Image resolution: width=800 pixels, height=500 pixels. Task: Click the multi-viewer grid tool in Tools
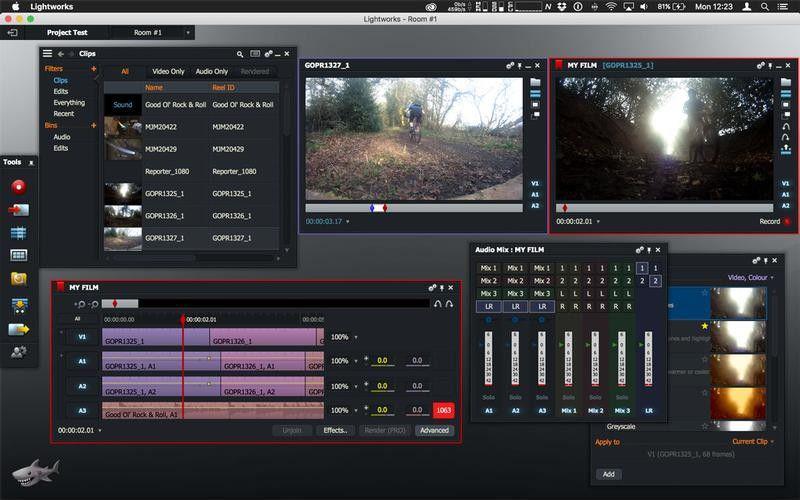[18, 255]
